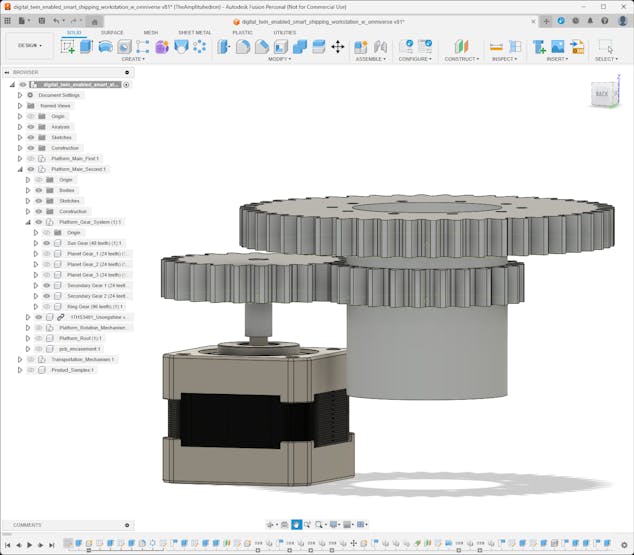
Task: Switch to the SHEET METAL tab
Action: [194, 32]
